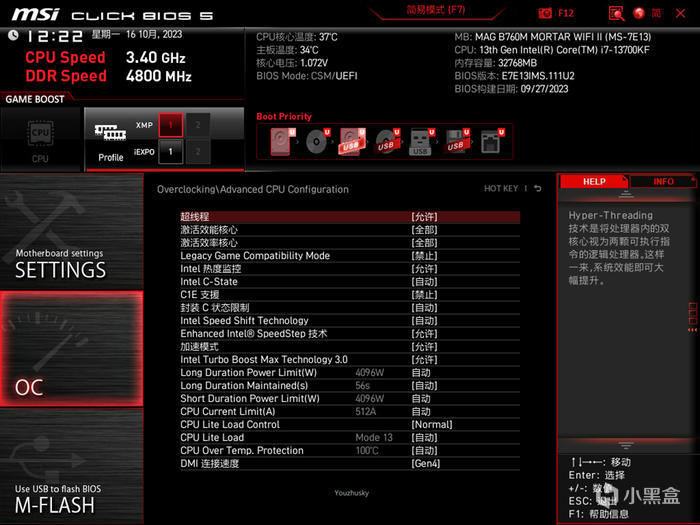Enable iEXPO profile 1

[171, 152]
